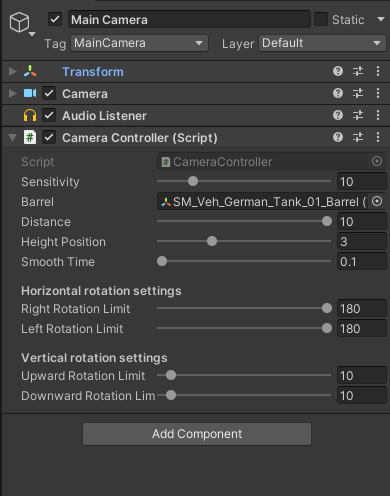
Task: Open help for Camera component
Action: [x=338, y=93]
